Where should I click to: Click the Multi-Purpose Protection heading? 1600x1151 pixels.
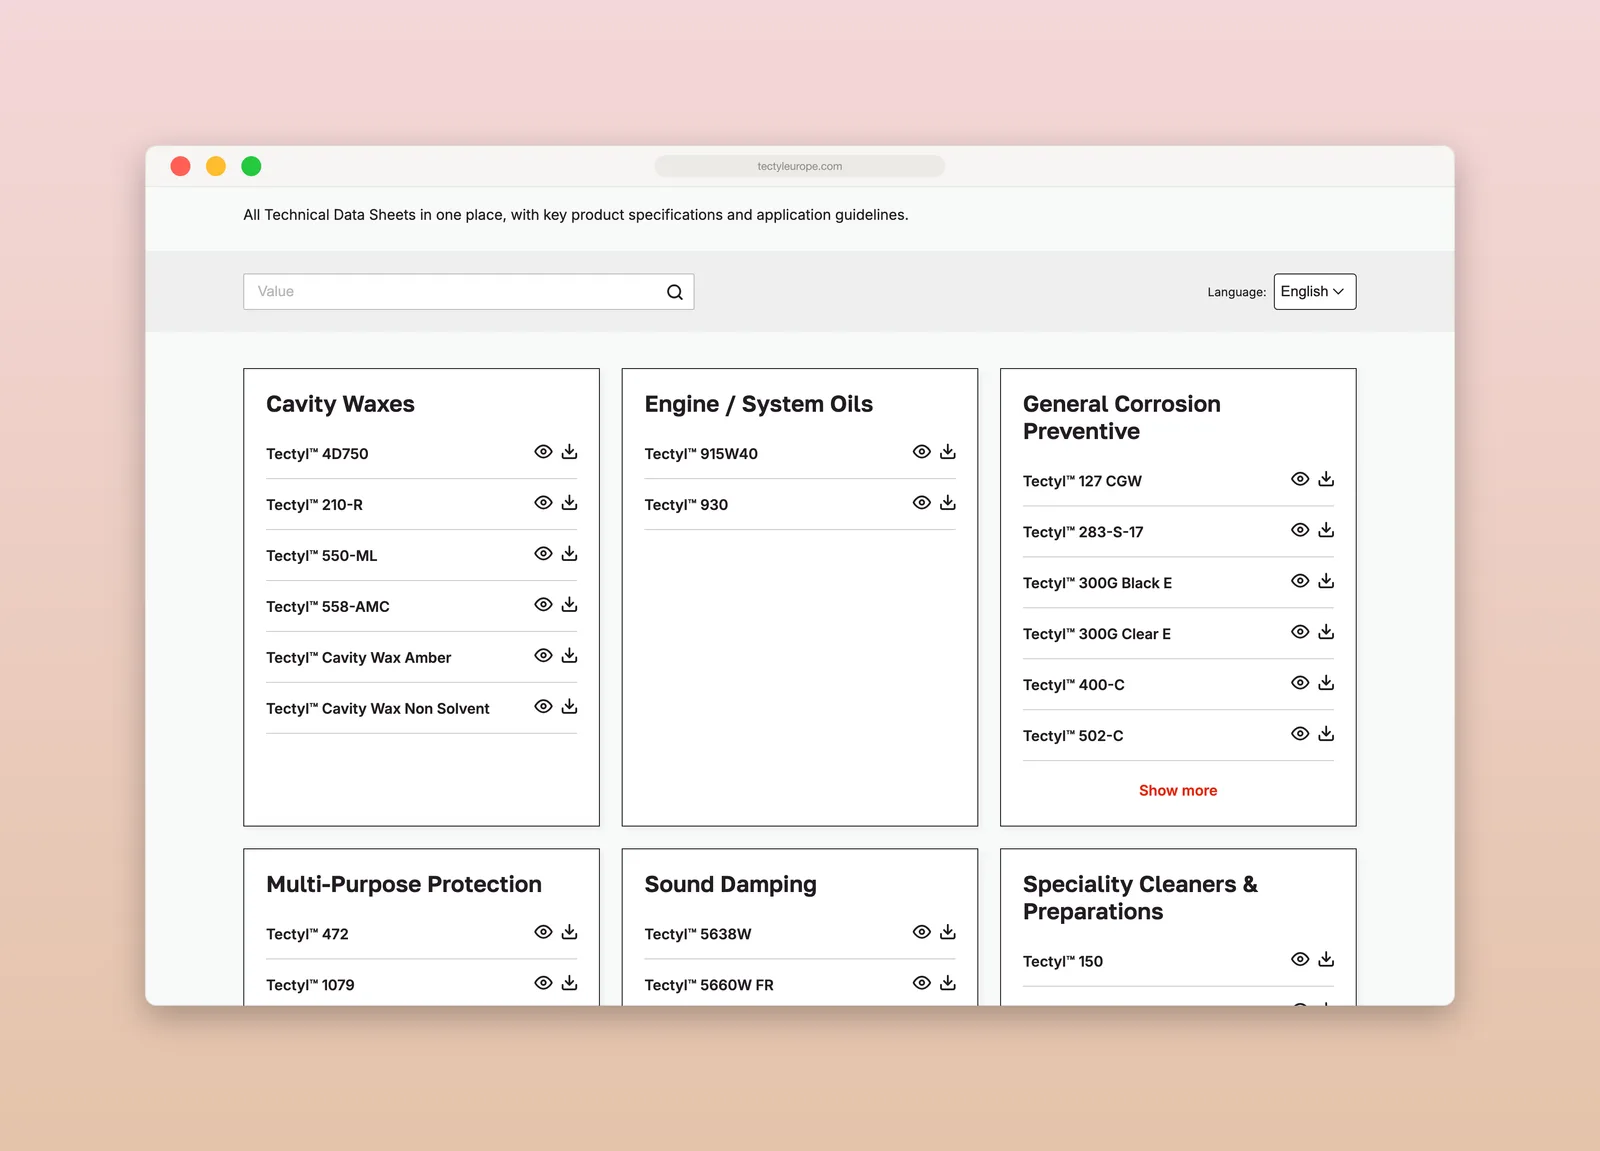[404, 885]
